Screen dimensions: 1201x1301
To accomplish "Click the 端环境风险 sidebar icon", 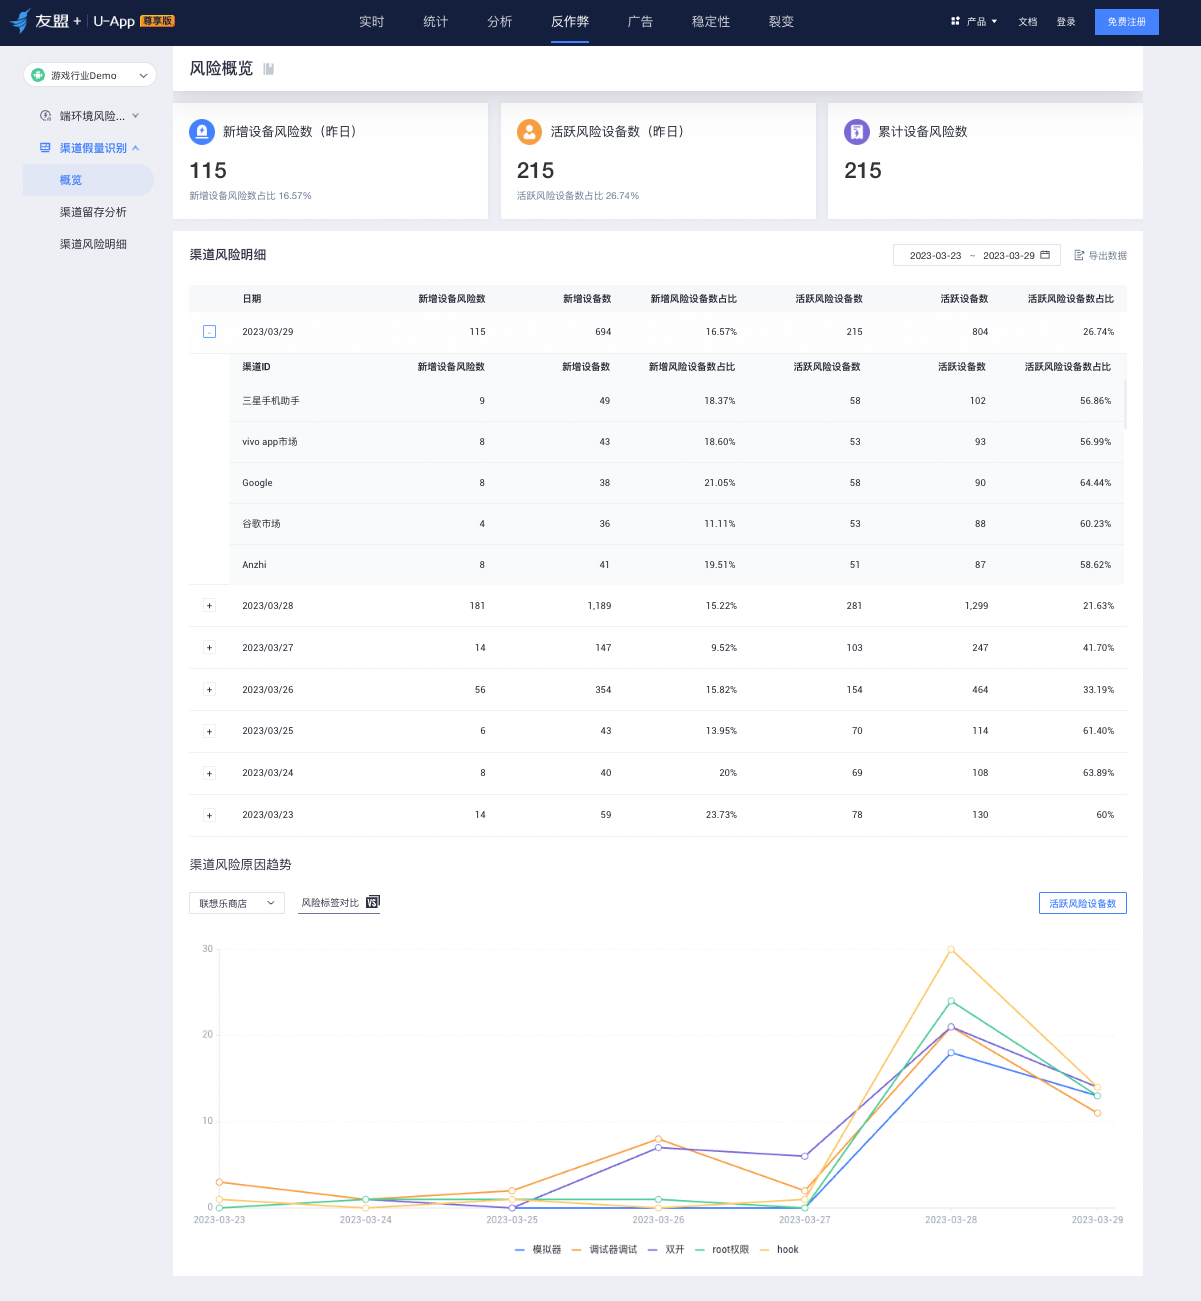I will [x=45, y=116].
